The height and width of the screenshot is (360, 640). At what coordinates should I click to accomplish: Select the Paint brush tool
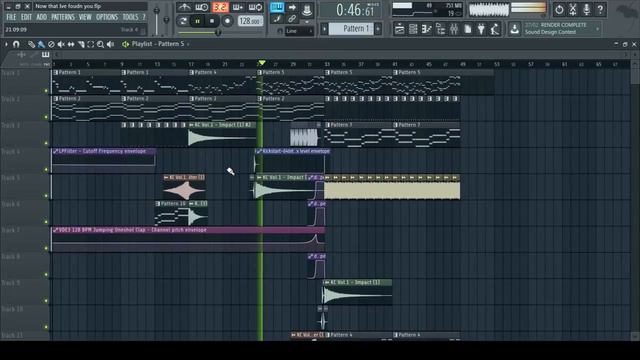(41, 44)
